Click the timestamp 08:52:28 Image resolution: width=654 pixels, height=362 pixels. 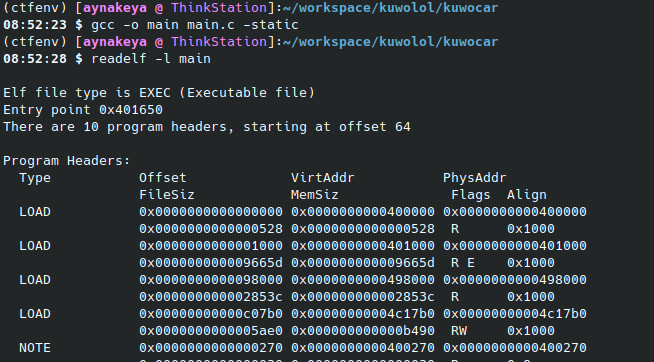click(35, 59)
